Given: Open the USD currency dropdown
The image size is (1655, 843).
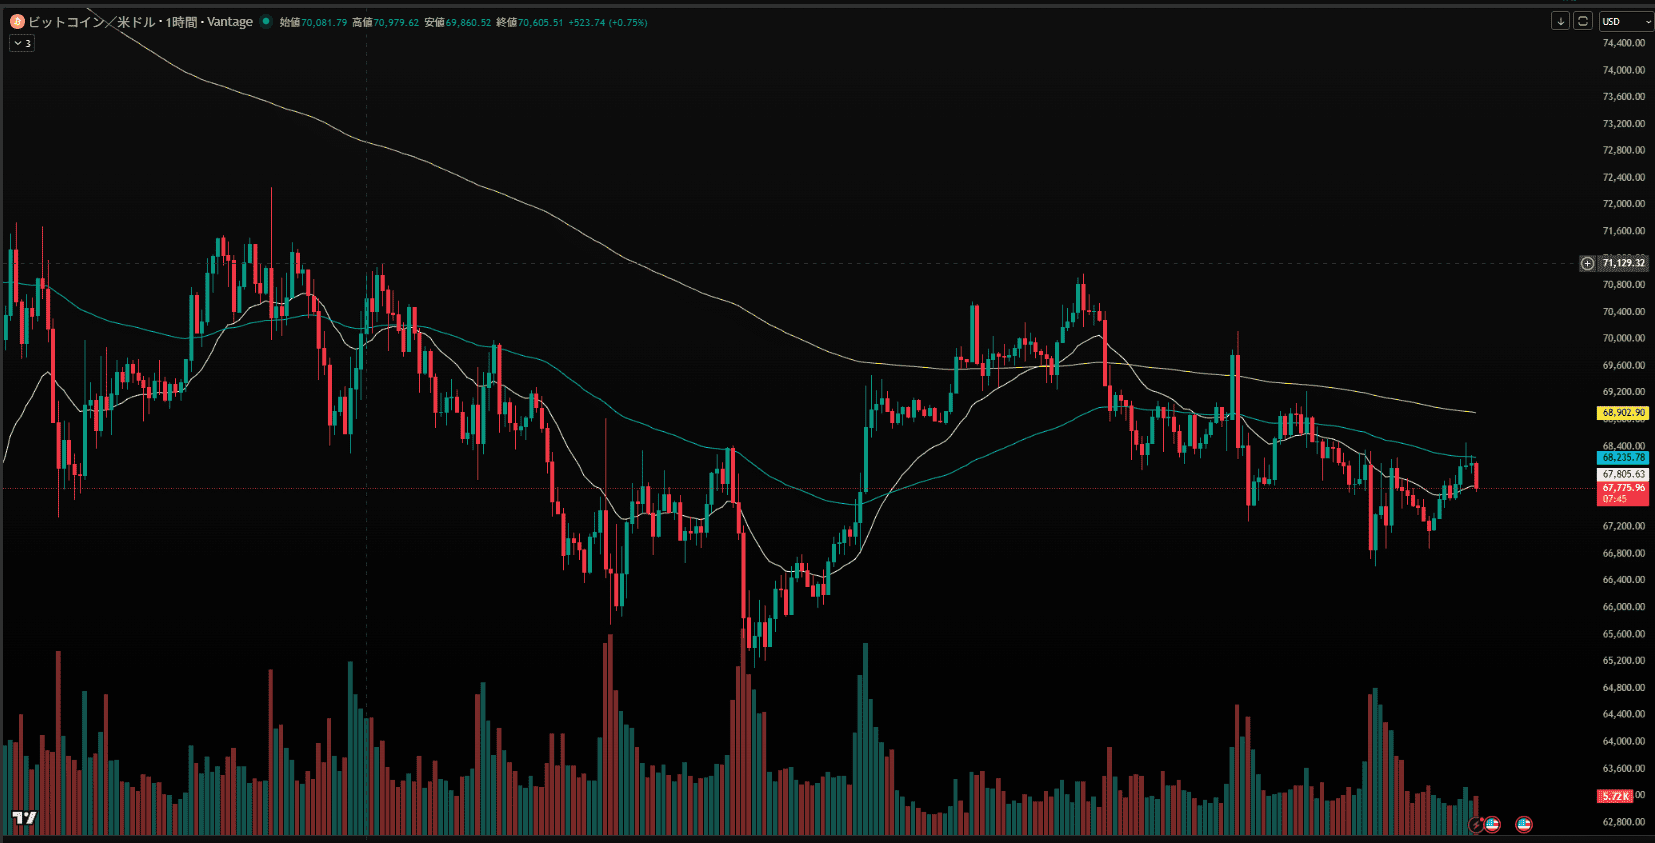Looking at the screenshot, I should pos(1625,21).
